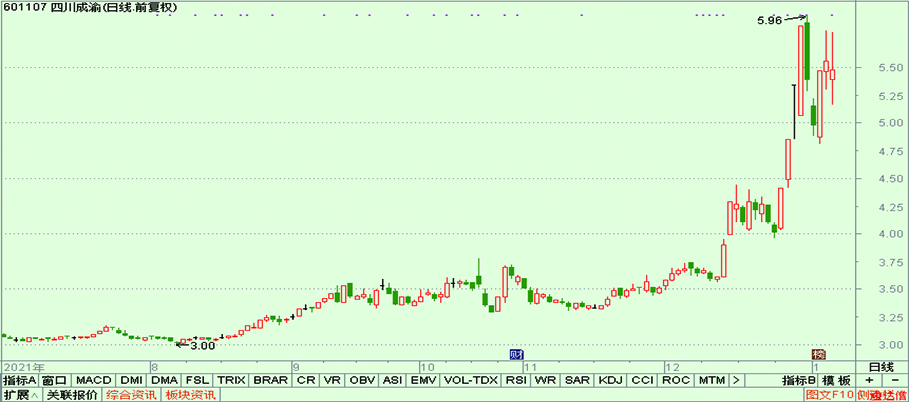Select the DMI indicator tab
Screen dimensions: 909x402
(x=131, y=381)
